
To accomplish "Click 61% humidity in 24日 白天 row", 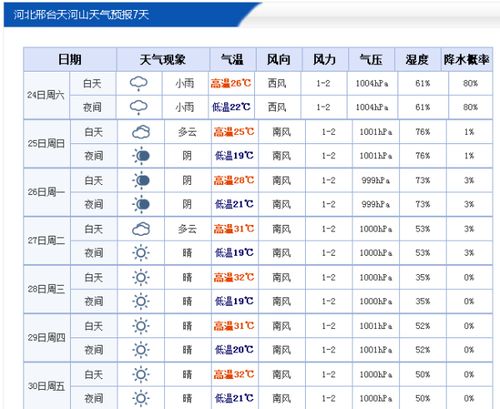I will 422,83.
